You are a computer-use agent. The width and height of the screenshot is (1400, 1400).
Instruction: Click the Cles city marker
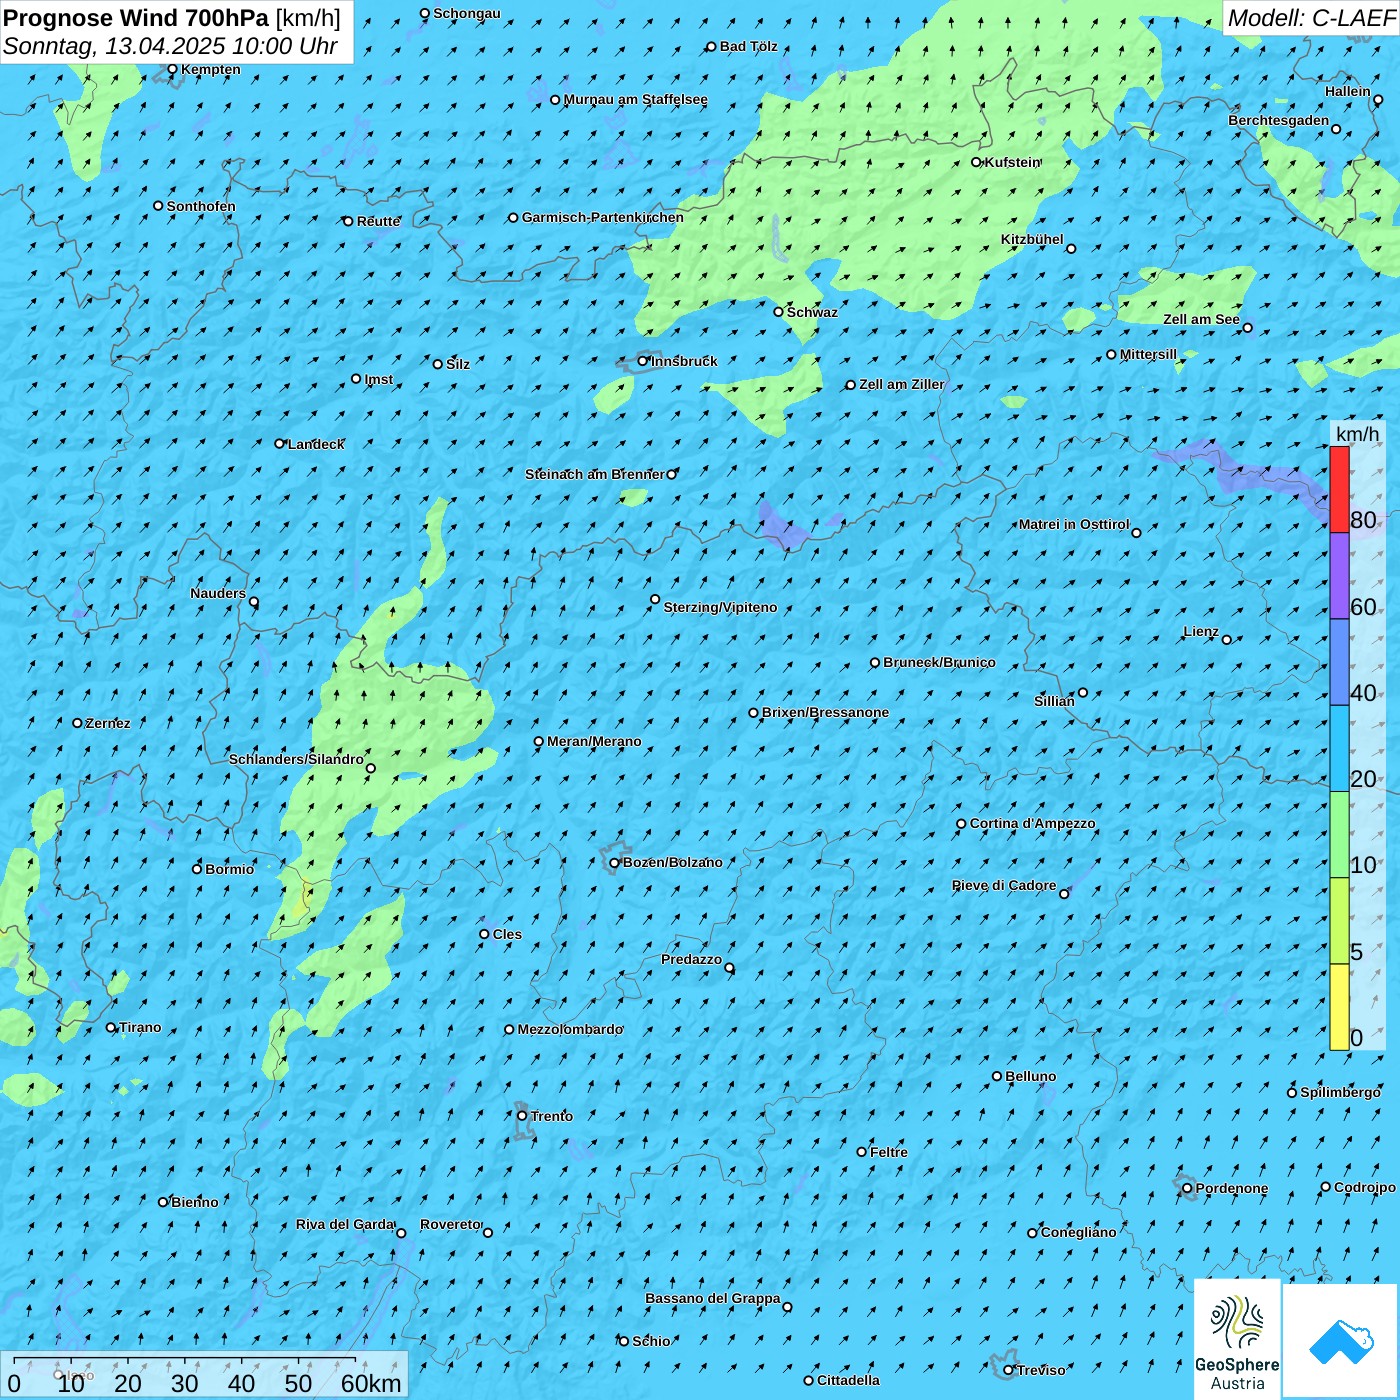pos(484,934)
